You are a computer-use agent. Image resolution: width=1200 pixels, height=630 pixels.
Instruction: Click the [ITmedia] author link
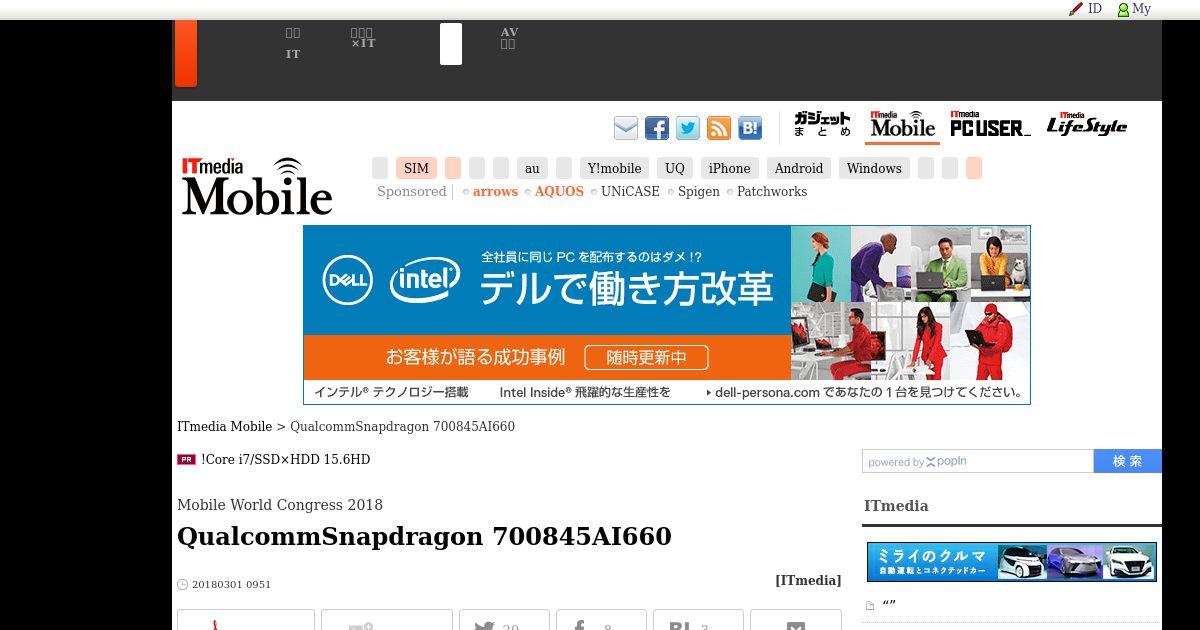coord(808,581)
